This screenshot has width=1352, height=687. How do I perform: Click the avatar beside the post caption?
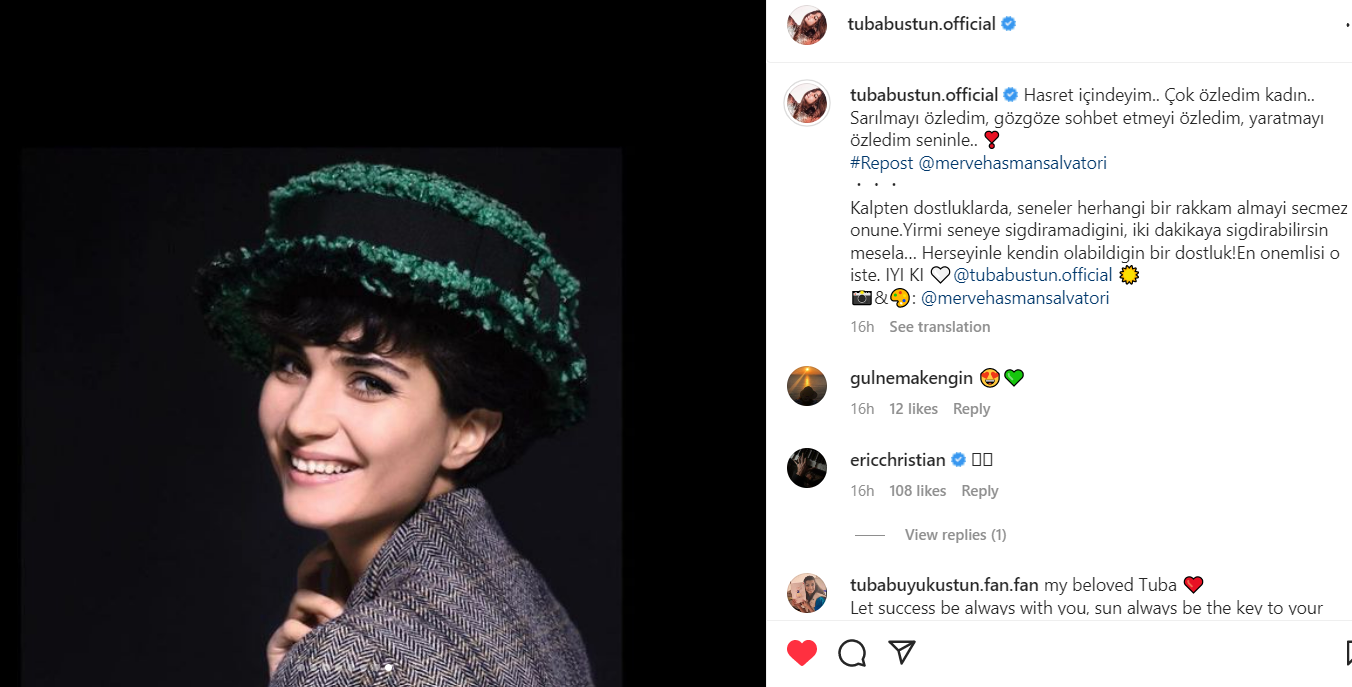pos(807,102)
